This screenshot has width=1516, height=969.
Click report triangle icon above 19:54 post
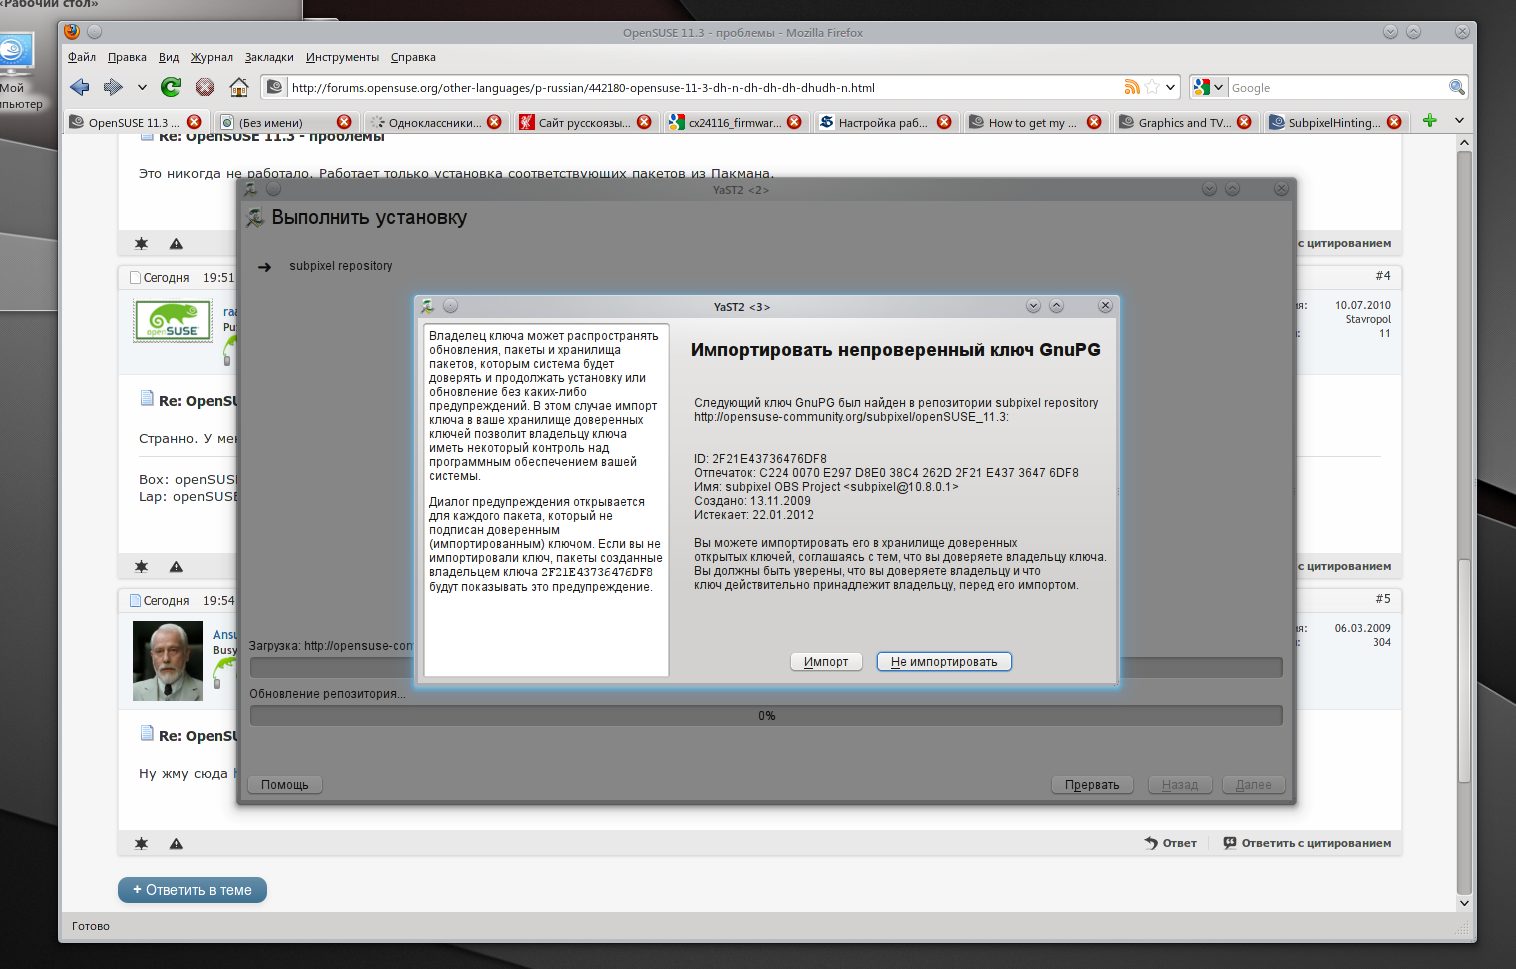[176, 566]
